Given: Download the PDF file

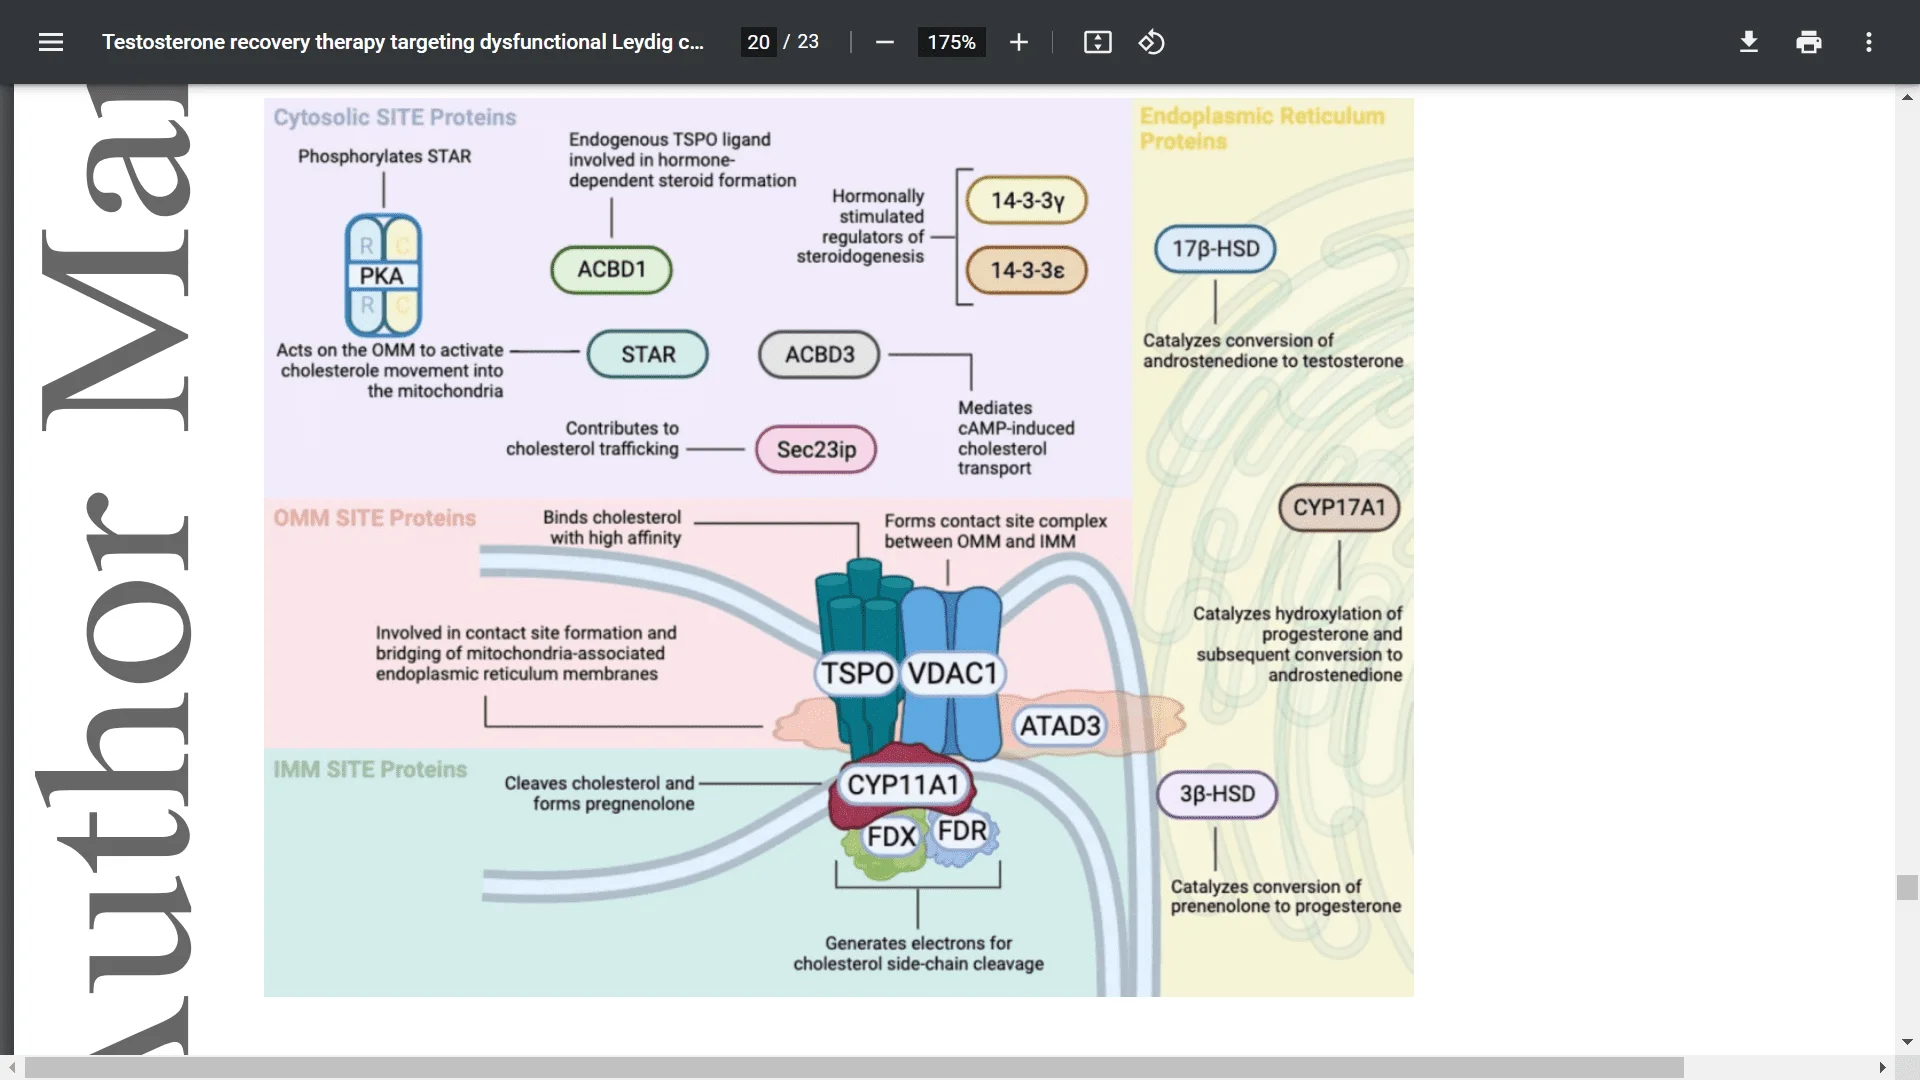Looking at the screenshot, I should 1749,42.
